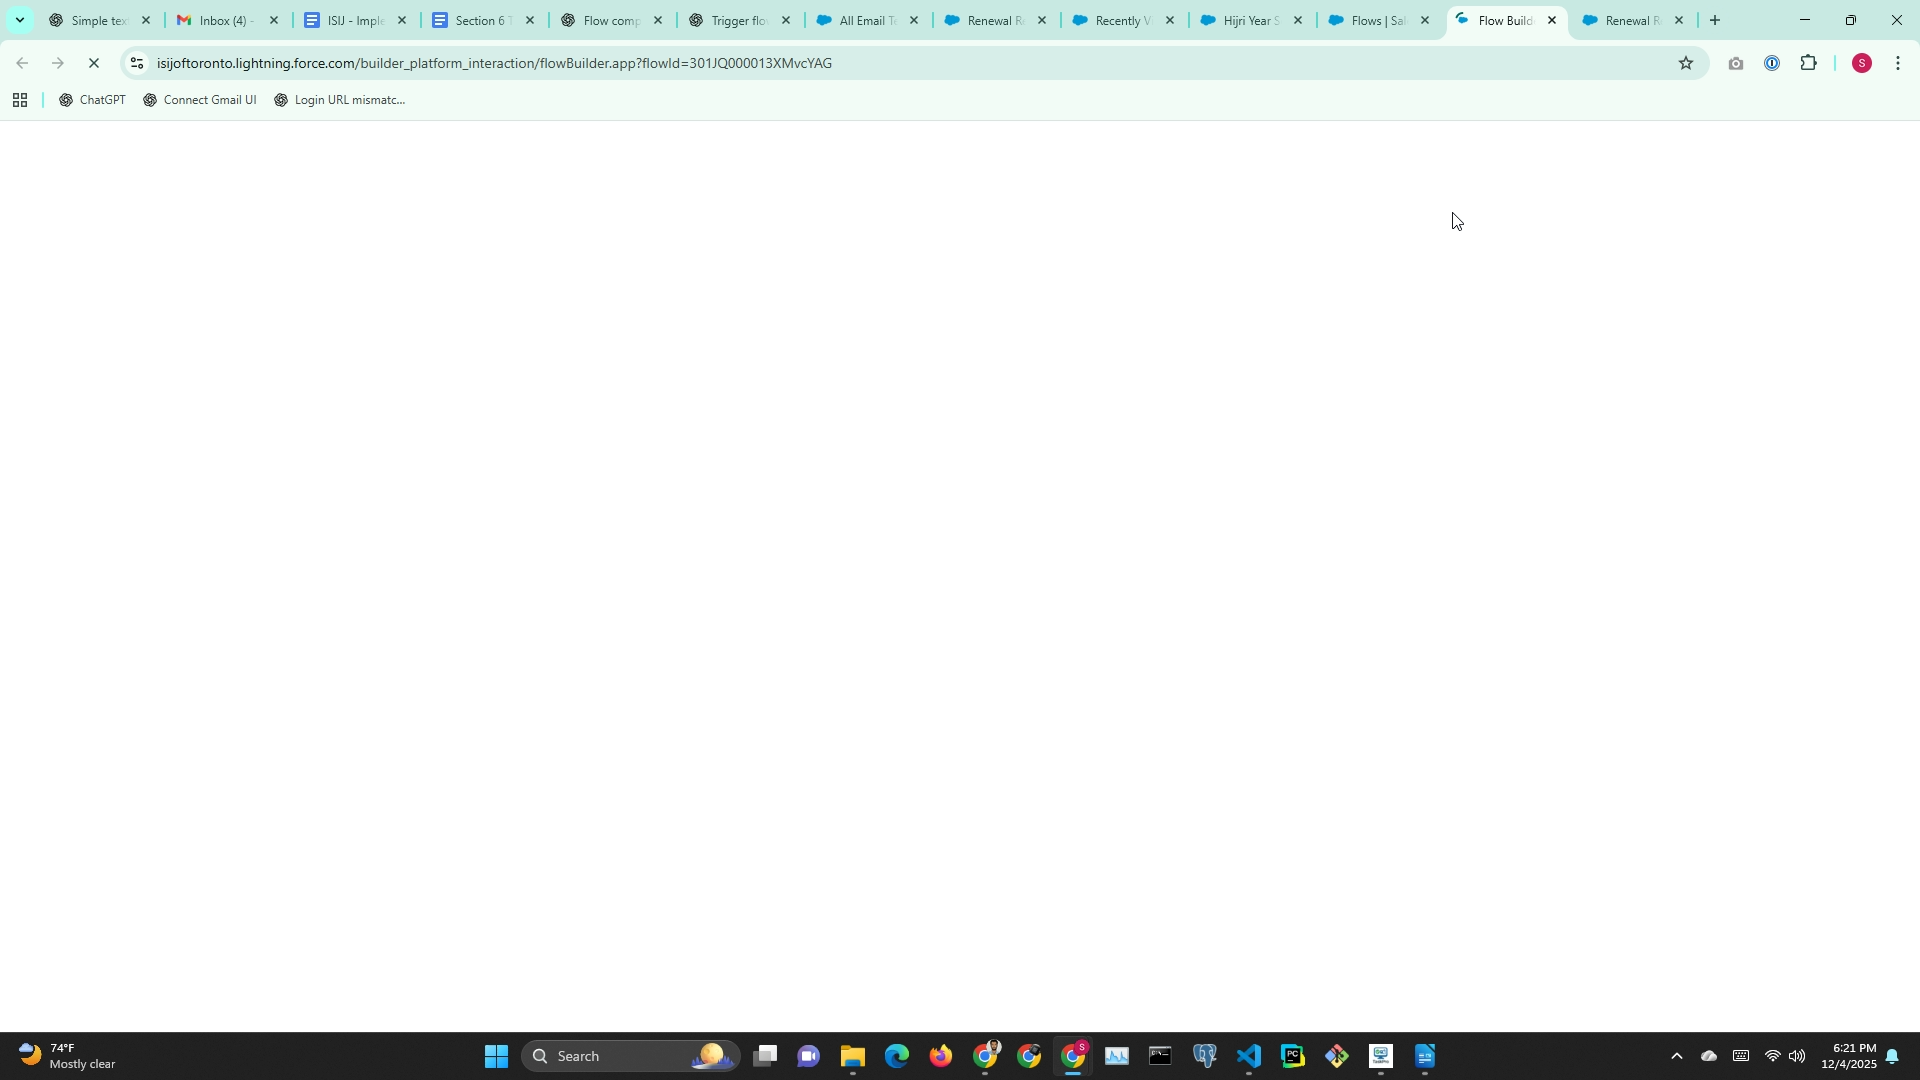The height and width of the screenshot is (1080, 1920).
Task: Open Chrome profile avatar S
Action: coord(1861,63)
